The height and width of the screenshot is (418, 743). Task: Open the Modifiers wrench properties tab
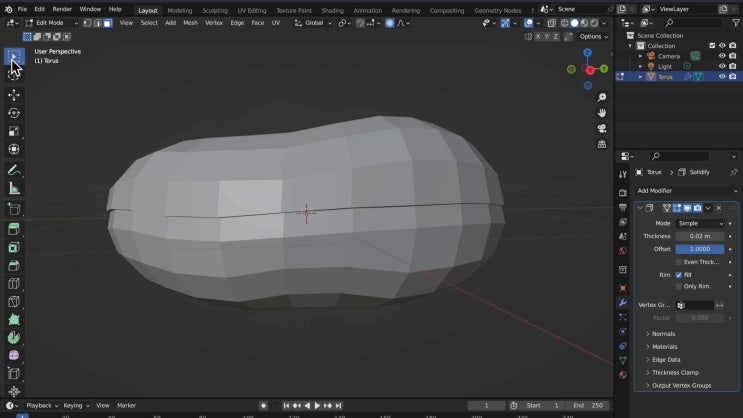(x=623, y=302)
